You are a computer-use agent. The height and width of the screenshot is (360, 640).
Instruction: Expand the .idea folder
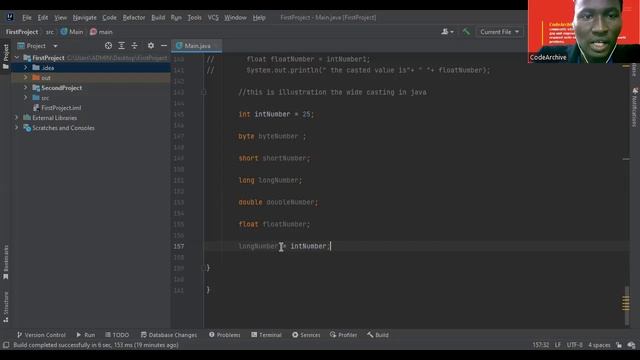click(x=25, y=68)
